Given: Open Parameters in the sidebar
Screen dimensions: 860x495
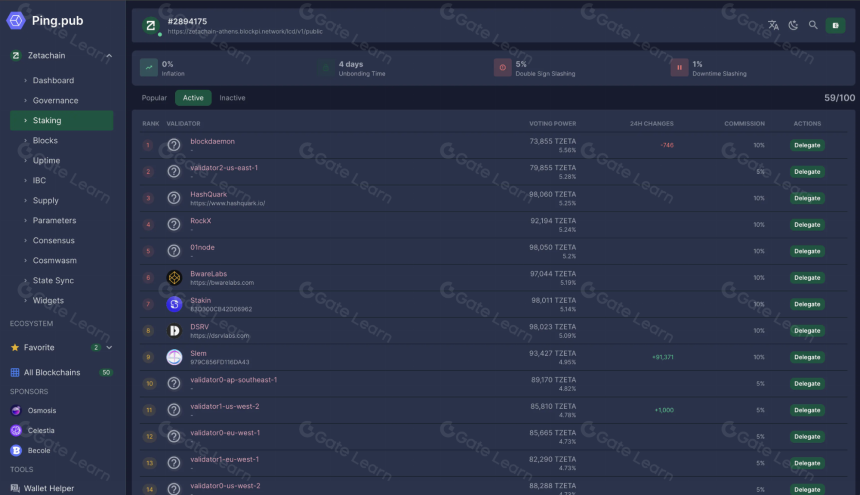Looking at the screenshot, I should coord(54,220).
